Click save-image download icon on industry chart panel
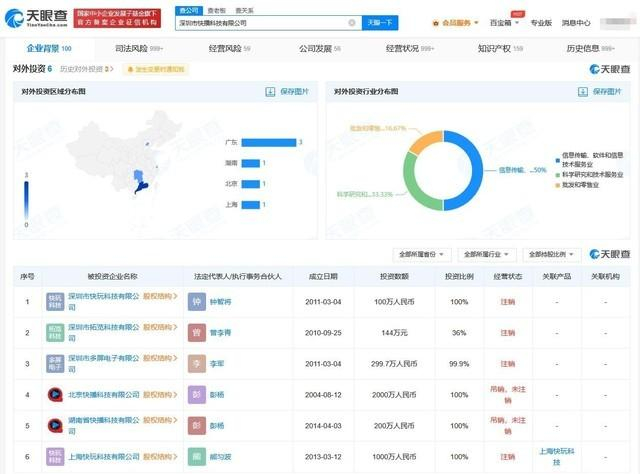 coord(583,91)
